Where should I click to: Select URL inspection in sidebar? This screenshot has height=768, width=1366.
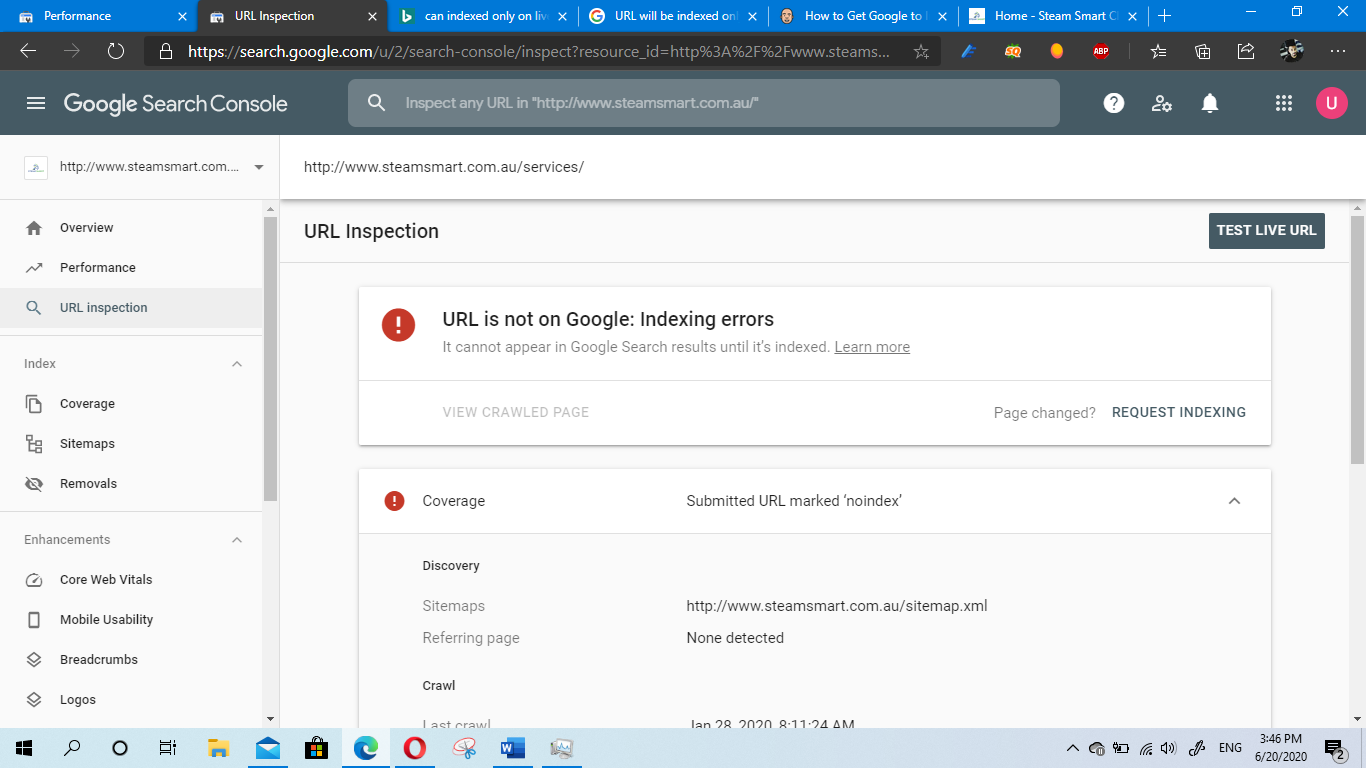pyautogui.click(x=131, y=308)
